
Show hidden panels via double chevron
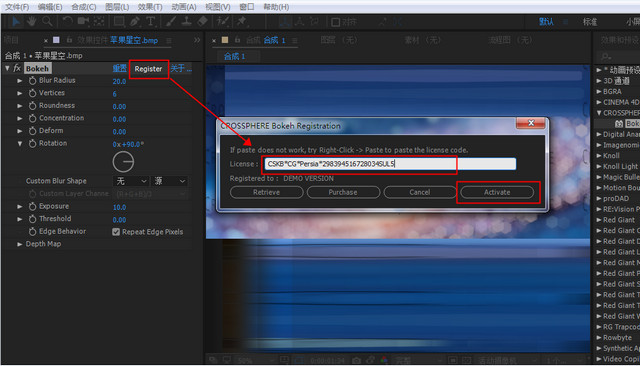[x=197, y=40]
